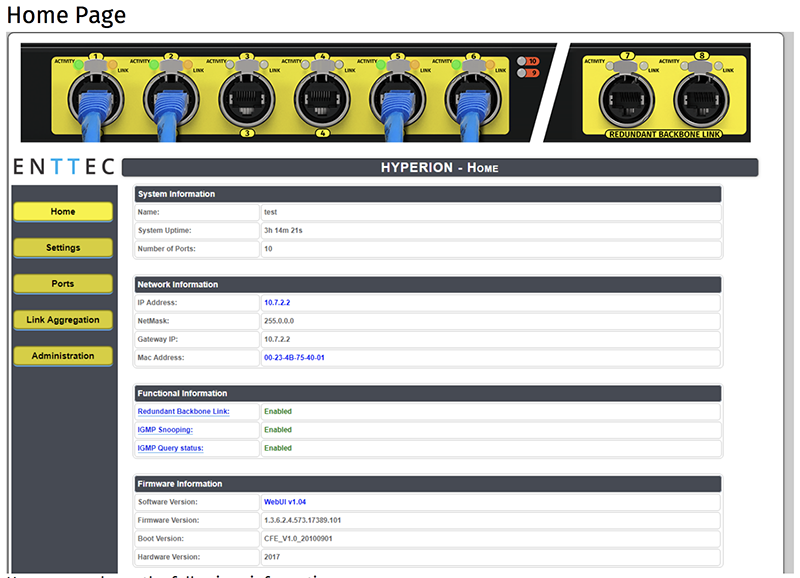The image size is (800, 578).
Task: Click the MAC address link 00-23-4B-75-40-01
Action: click(x=294, y=358)
